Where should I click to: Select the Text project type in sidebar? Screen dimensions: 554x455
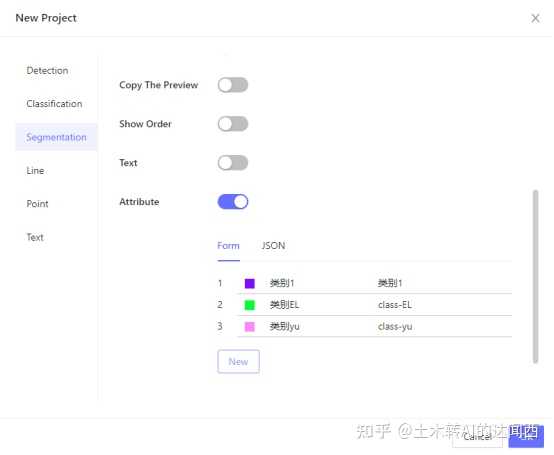click(x=35, y=237)
